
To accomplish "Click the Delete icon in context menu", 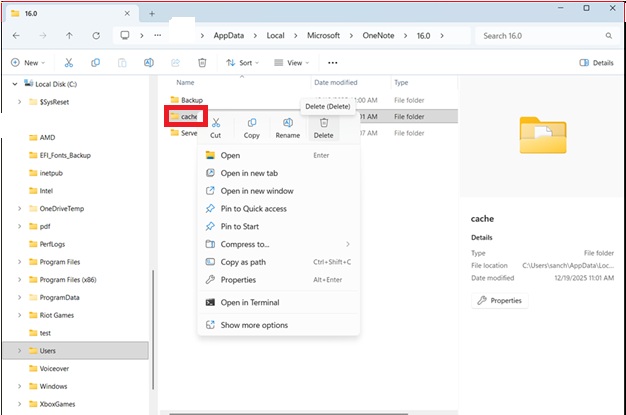I will click(323, 123).
